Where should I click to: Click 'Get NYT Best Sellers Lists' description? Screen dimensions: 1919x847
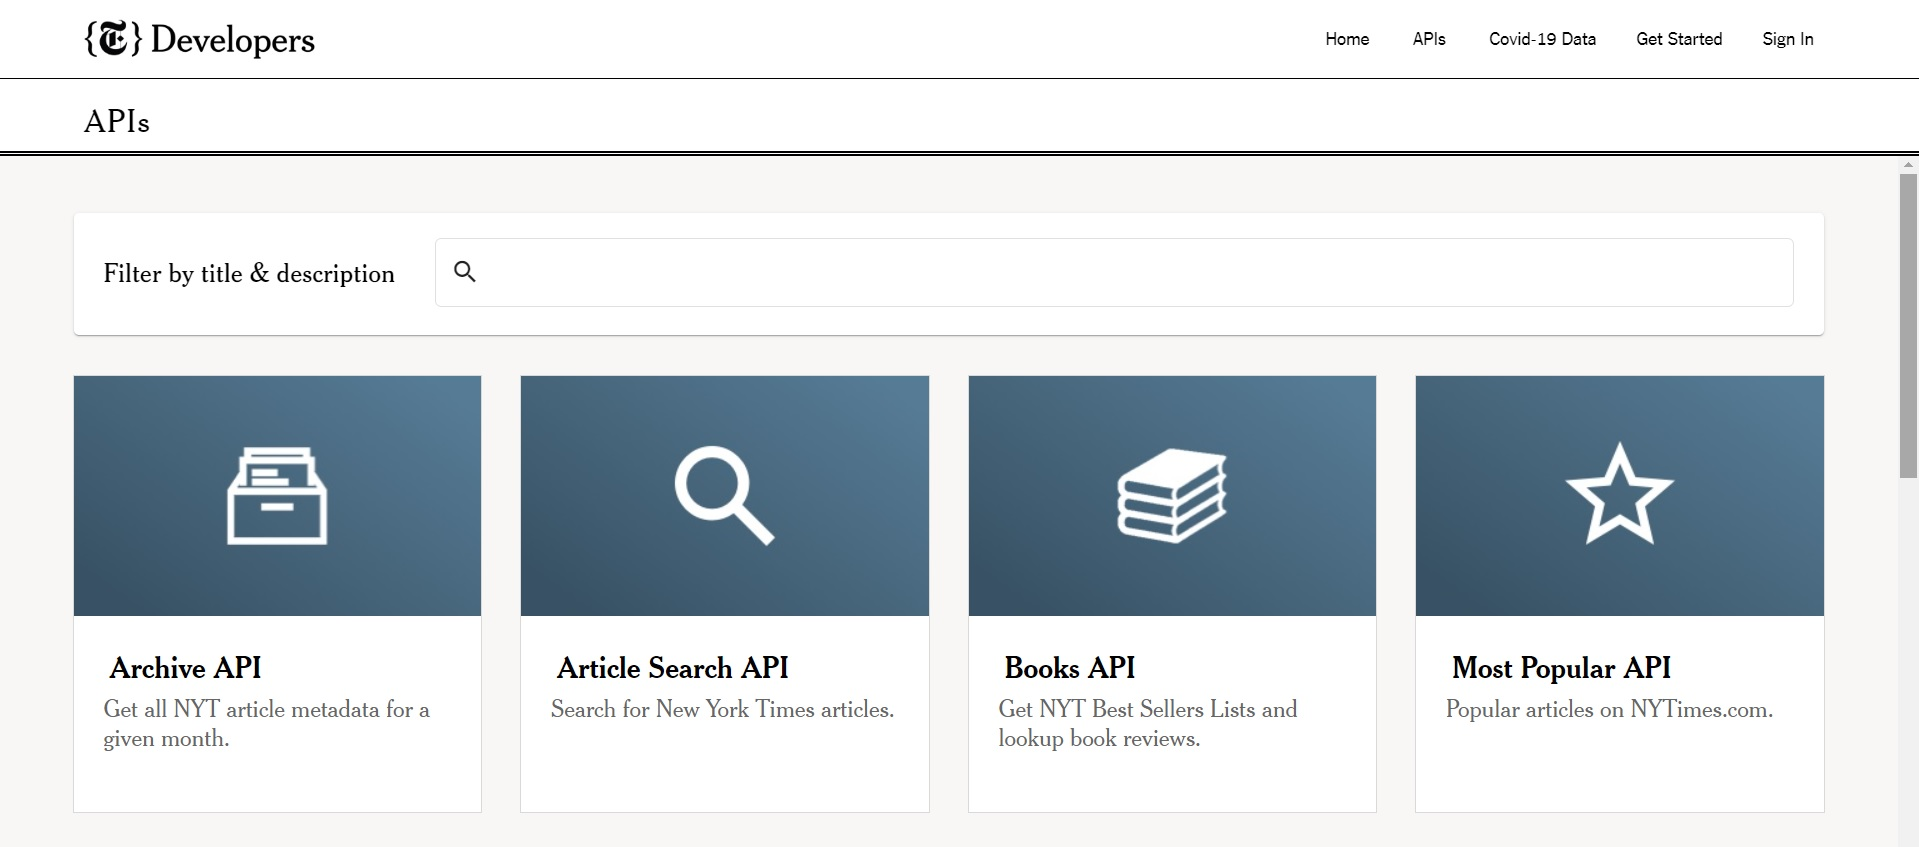pyautogui.click(x=1148, y=724)
